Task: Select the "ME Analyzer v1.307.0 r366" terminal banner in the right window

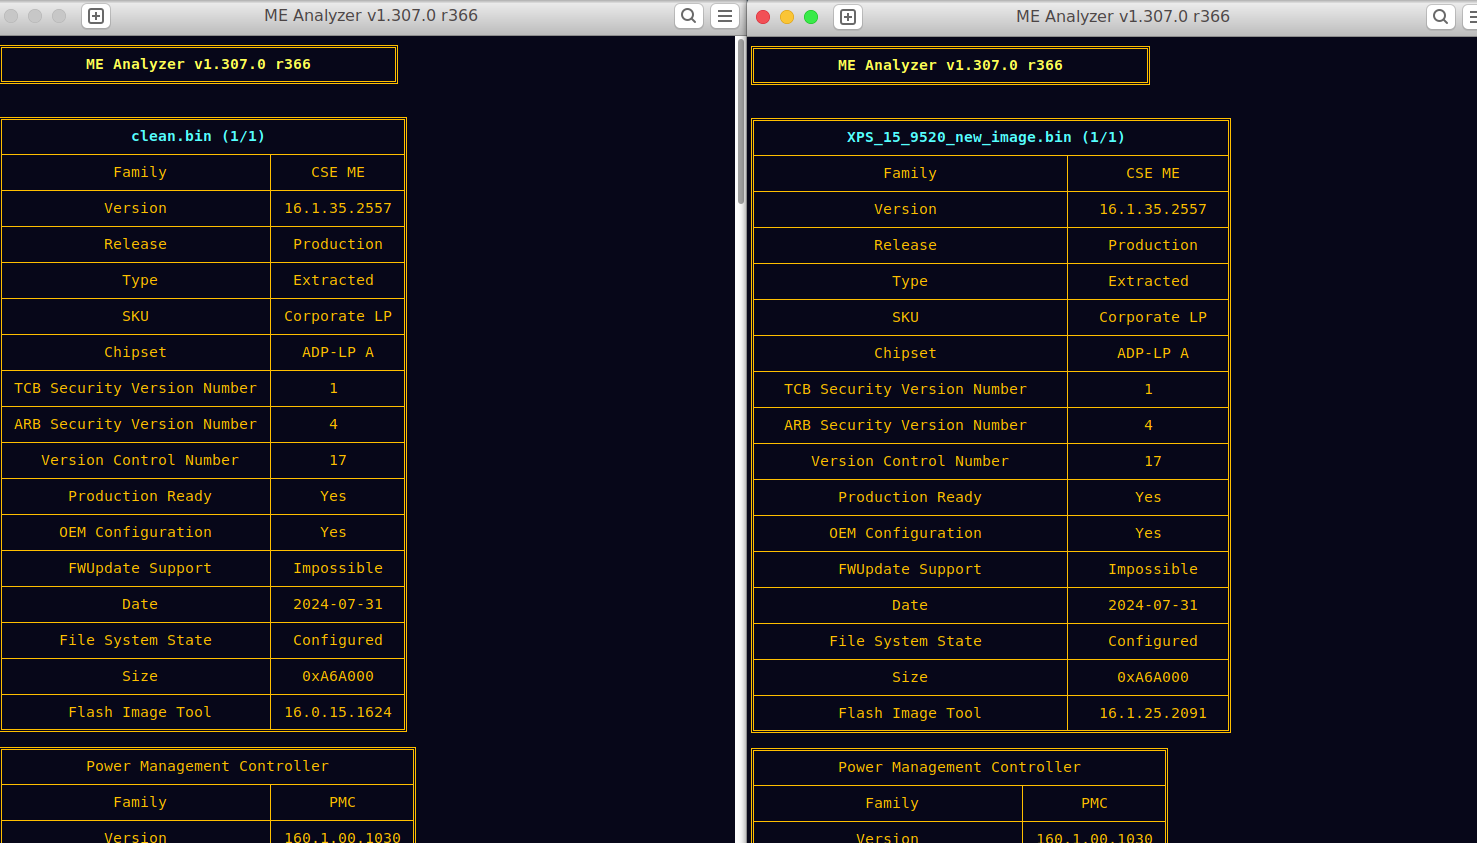Action: [950, 65]
